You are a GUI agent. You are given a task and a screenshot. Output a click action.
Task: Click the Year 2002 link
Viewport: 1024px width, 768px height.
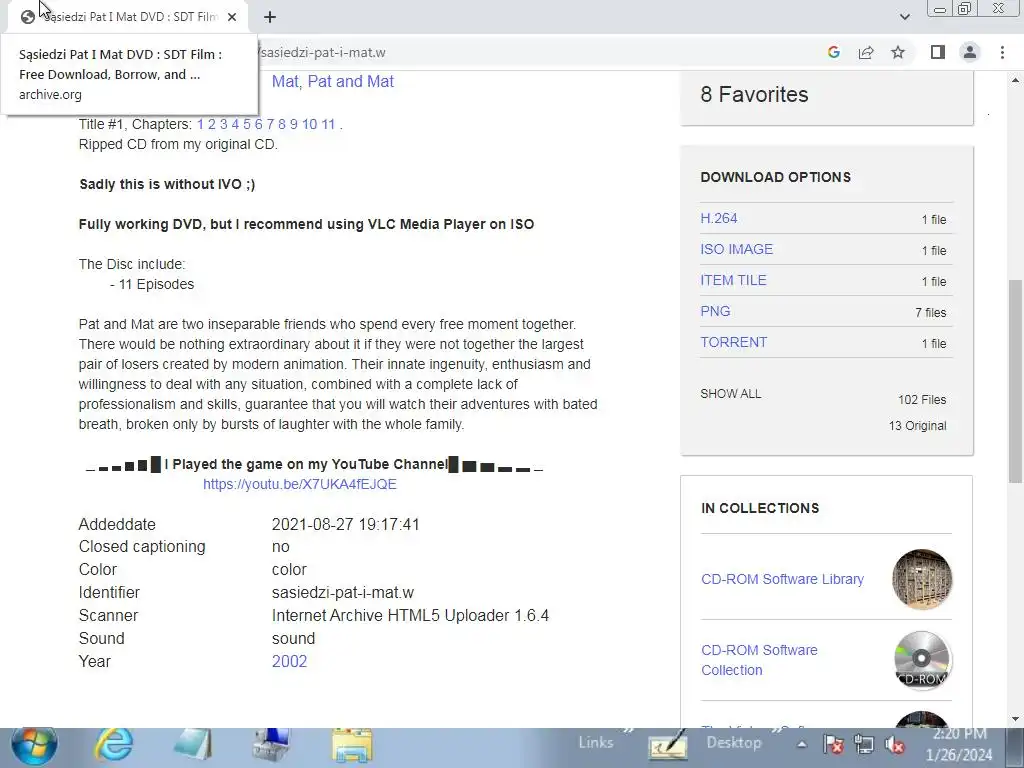pyautogui.click(x=289, y=662)
